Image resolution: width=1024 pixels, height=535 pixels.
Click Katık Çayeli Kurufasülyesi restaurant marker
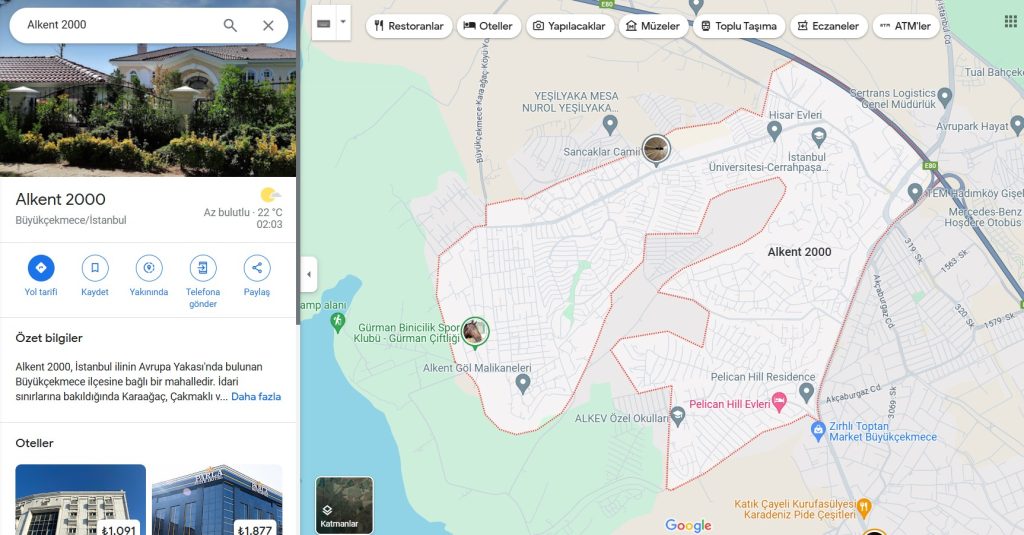[x=864, y=507]
